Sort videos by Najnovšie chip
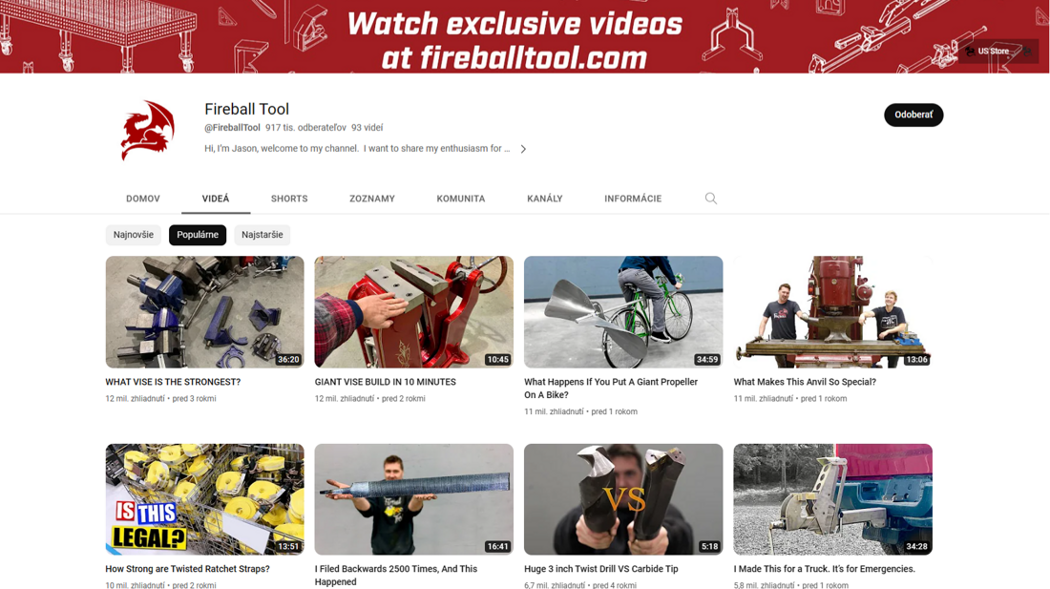The width and height of the screenshot is (1050, 589). (133, 235)
